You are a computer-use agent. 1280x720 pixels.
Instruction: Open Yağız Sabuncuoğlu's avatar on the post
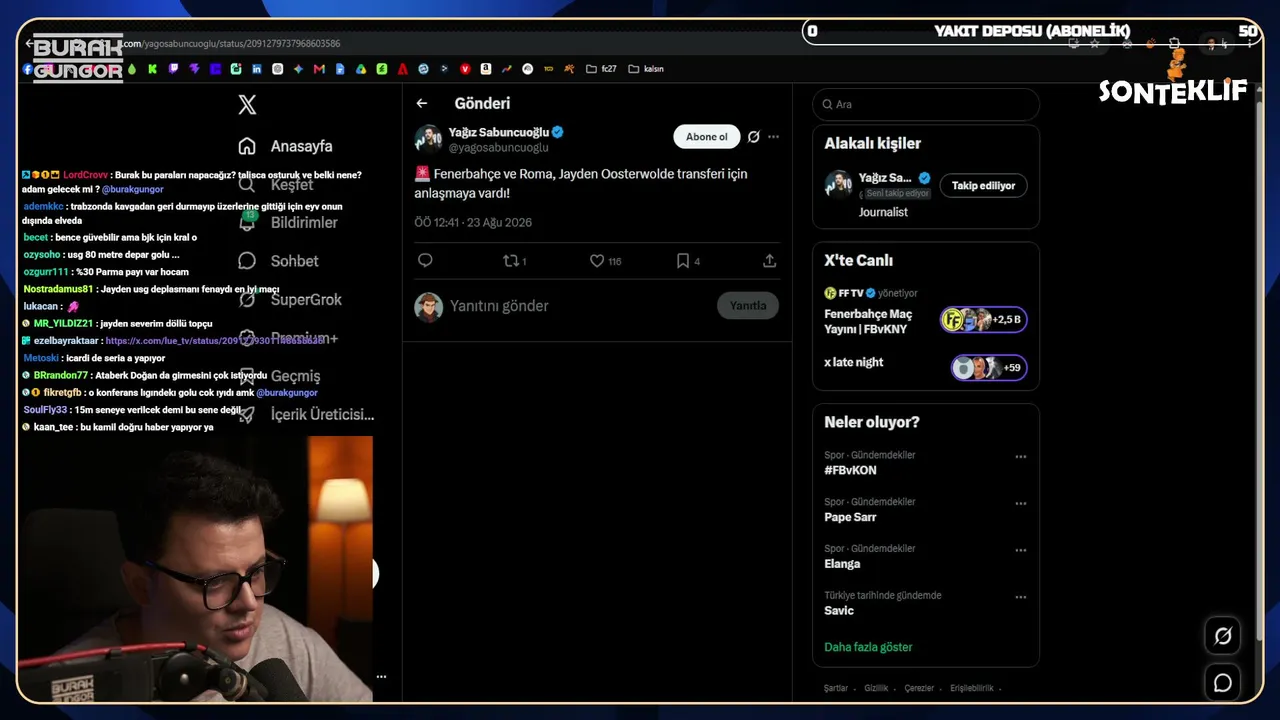point(428,139)
